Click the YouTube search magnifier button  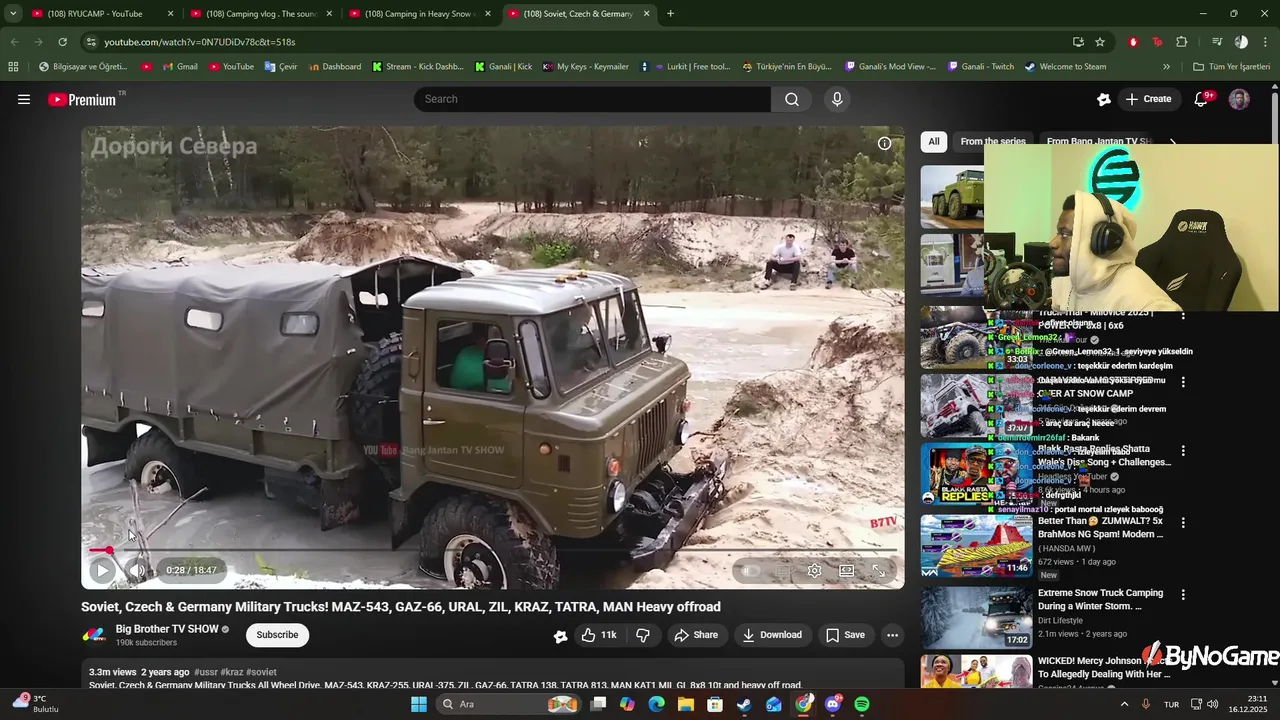click(x=792, y=99)
